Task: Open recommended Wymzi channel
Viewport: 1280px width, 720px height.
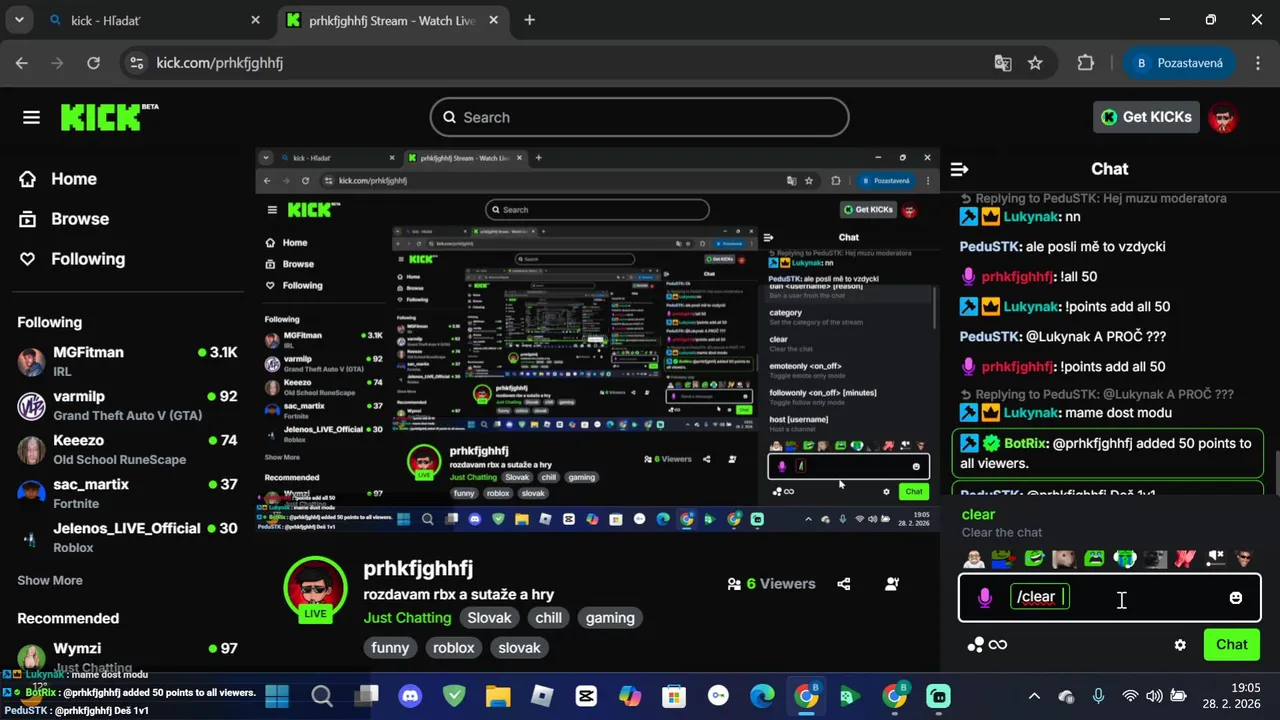Action: click(x=127, y=655)
